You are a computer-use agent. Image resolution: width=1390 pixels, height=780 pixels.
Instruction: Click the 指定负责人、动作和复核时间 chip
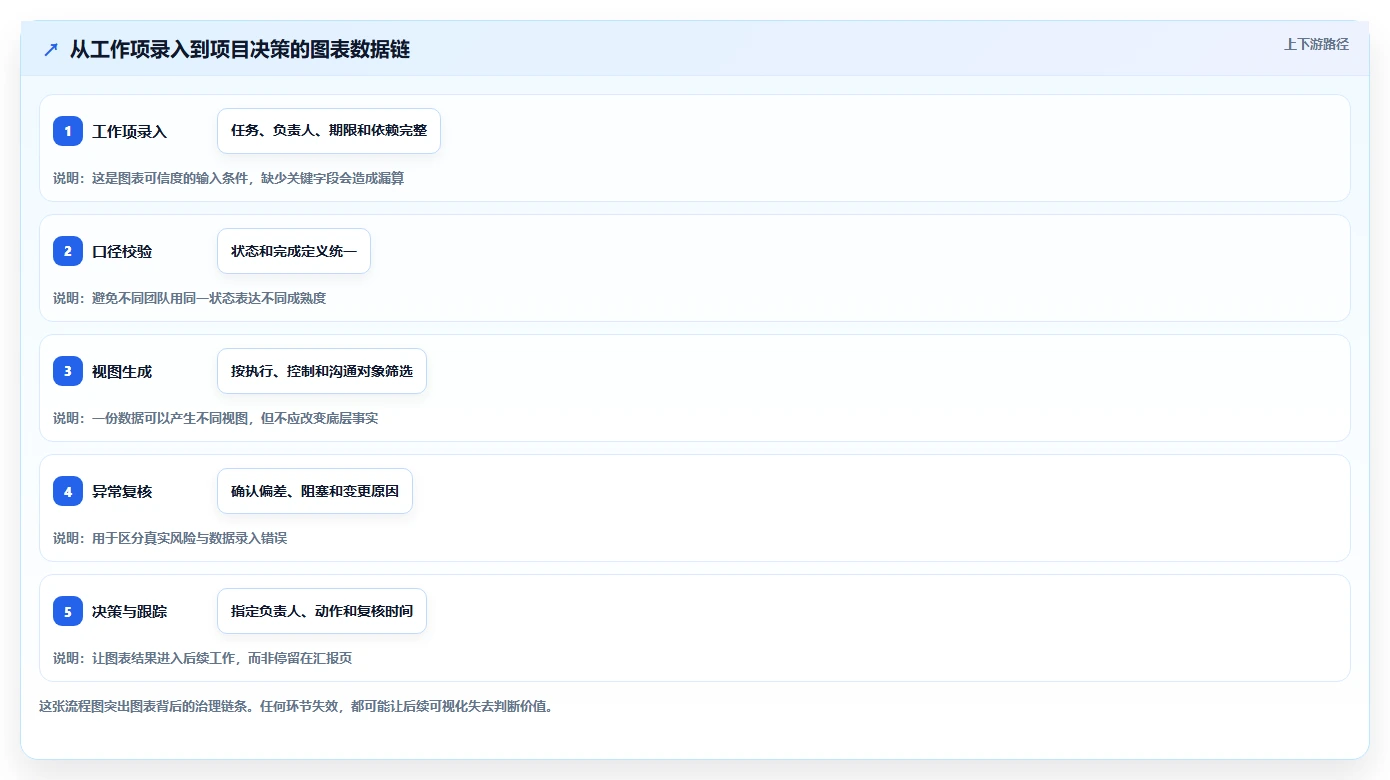click(x=322, y=611)
